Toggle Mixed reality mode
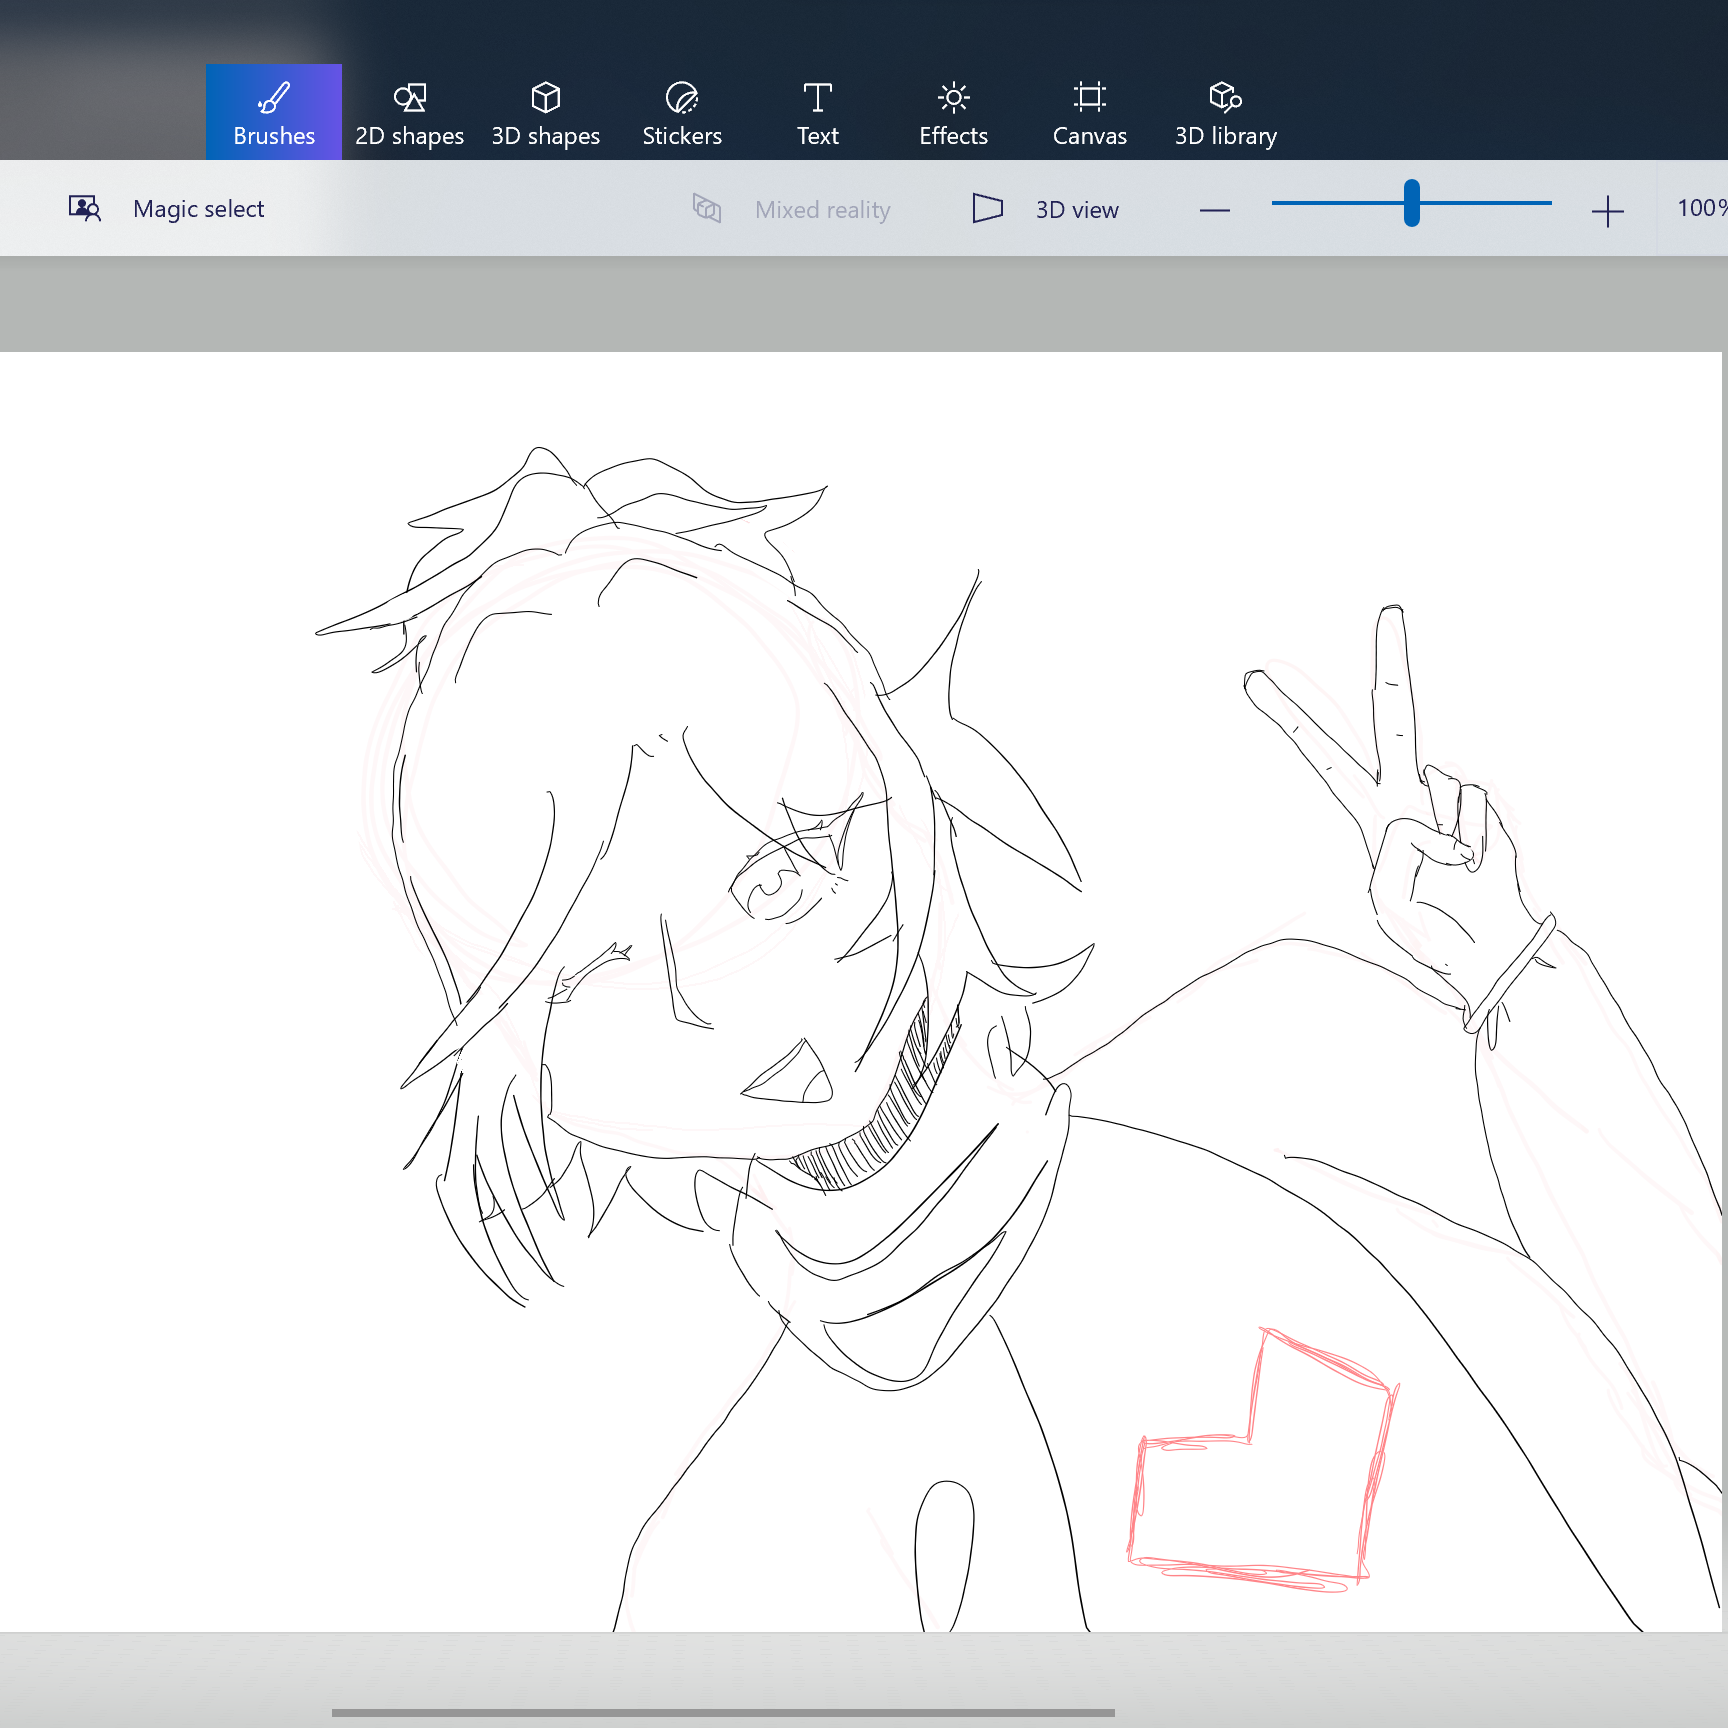This screenshot has width=1728, height=1728. (x=792, y=209)
